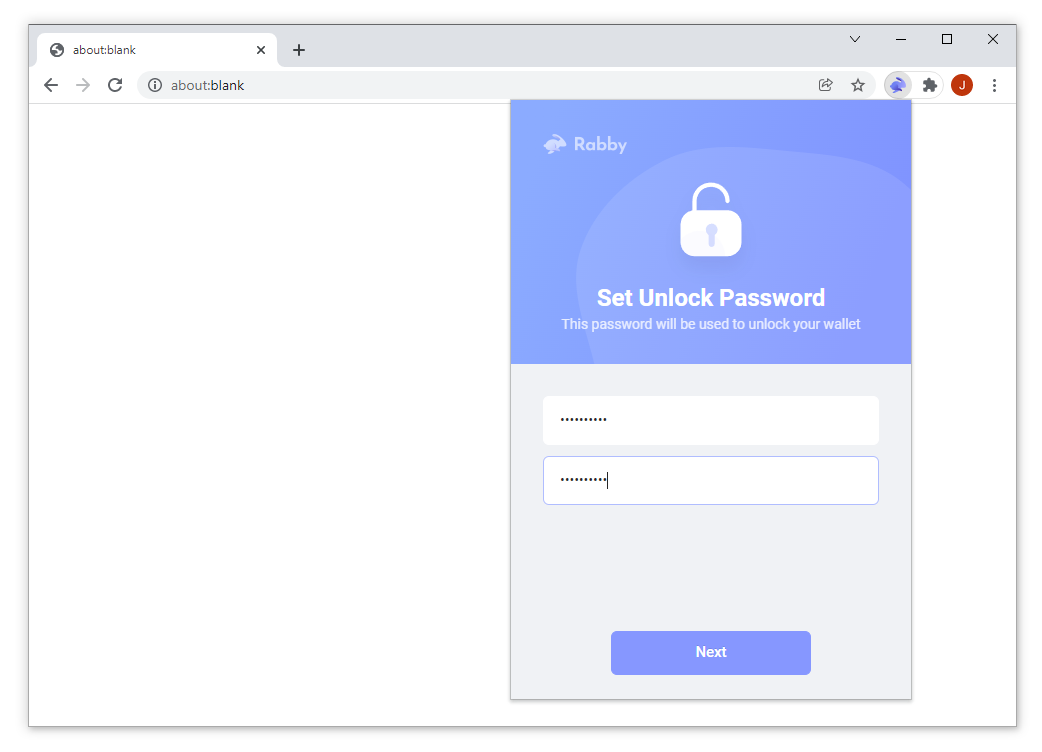Go back to previous page
Screen dimensions: 1042x752
pos(51,85)
